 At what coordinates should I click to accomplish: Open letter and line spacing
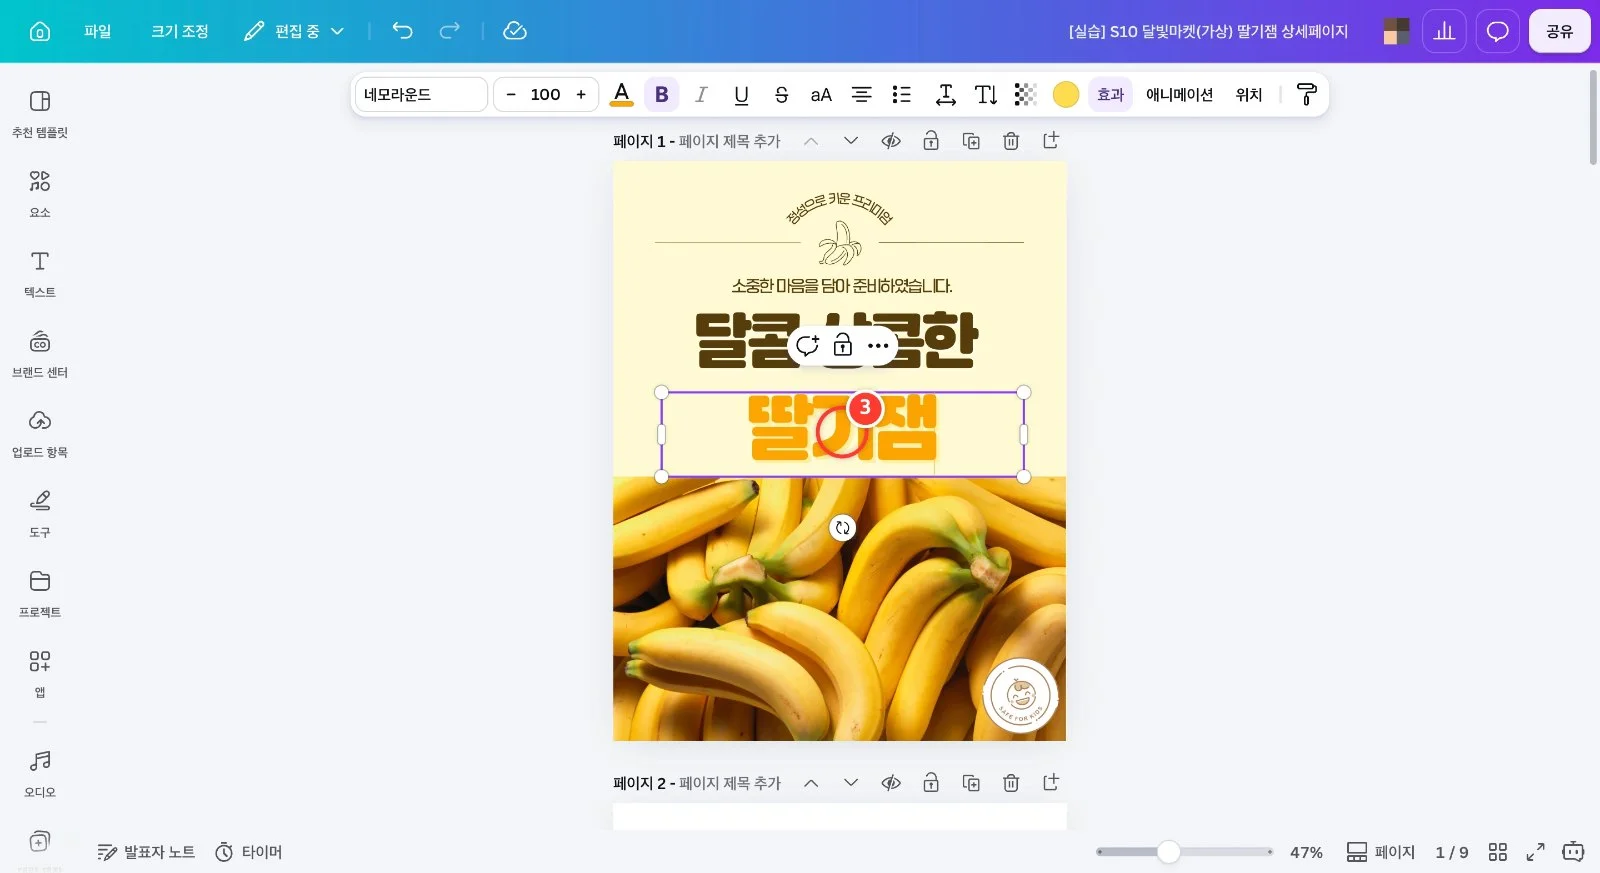click(x=945, y=94)
